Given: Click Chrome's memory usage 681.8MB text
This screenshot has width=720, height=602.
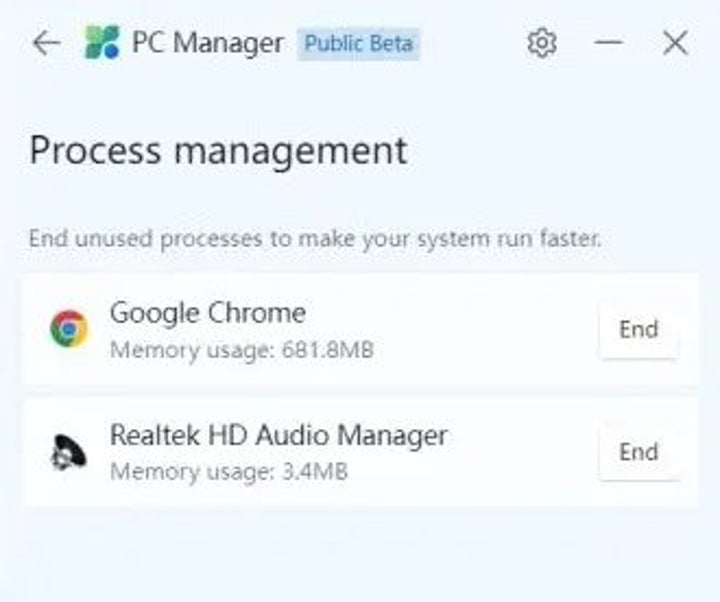Looking at the screenshot, I should pos(241,351).
